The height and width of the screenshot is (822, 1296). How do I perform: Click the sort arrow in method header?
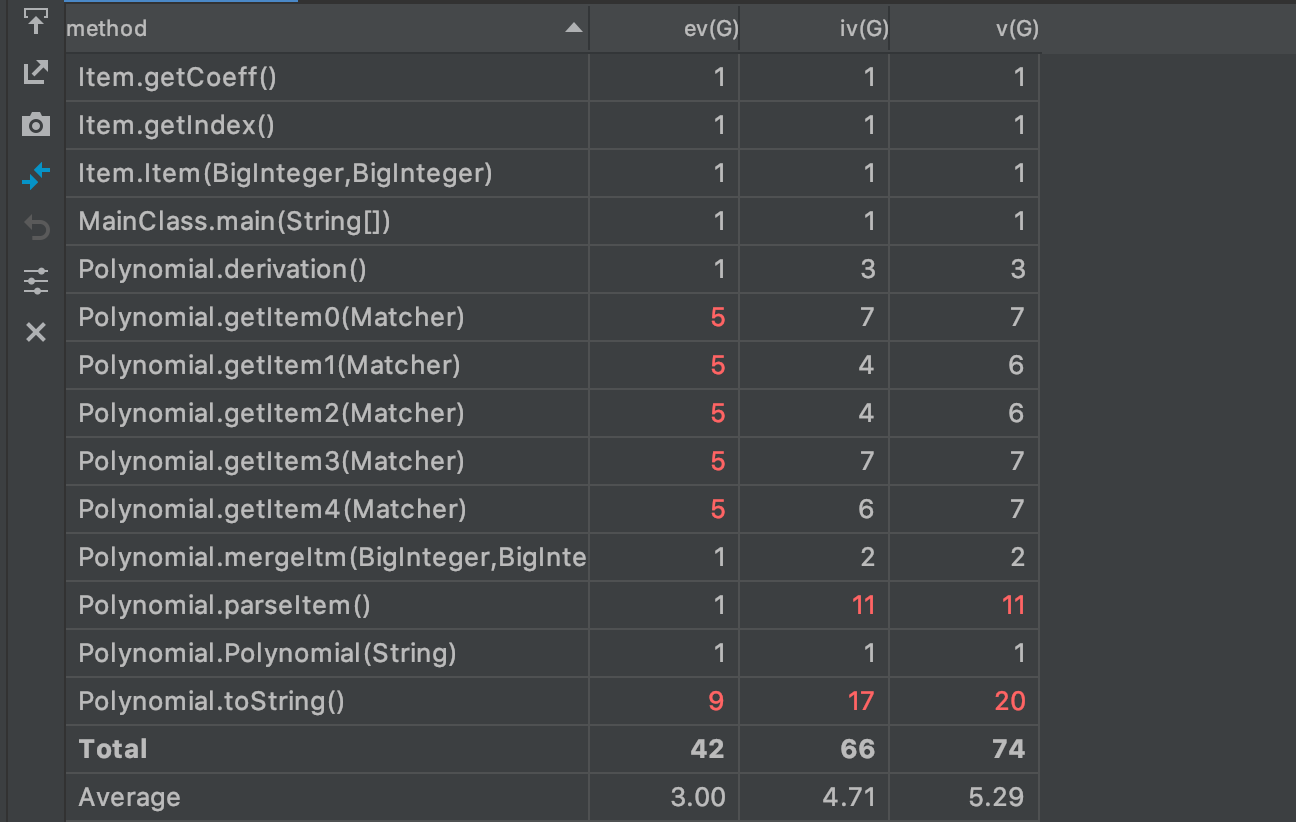click(x=573, y=29)
